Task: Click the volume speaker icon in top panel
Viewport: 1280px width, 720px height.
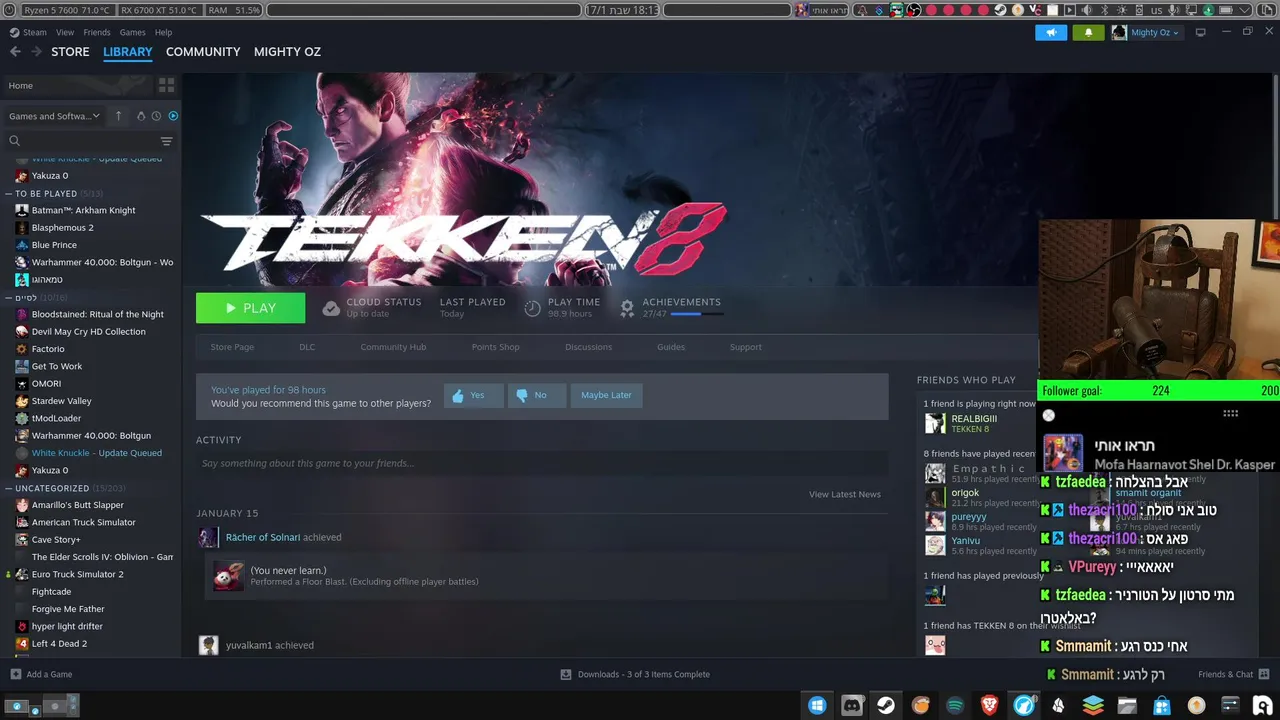Action: 1086,10
